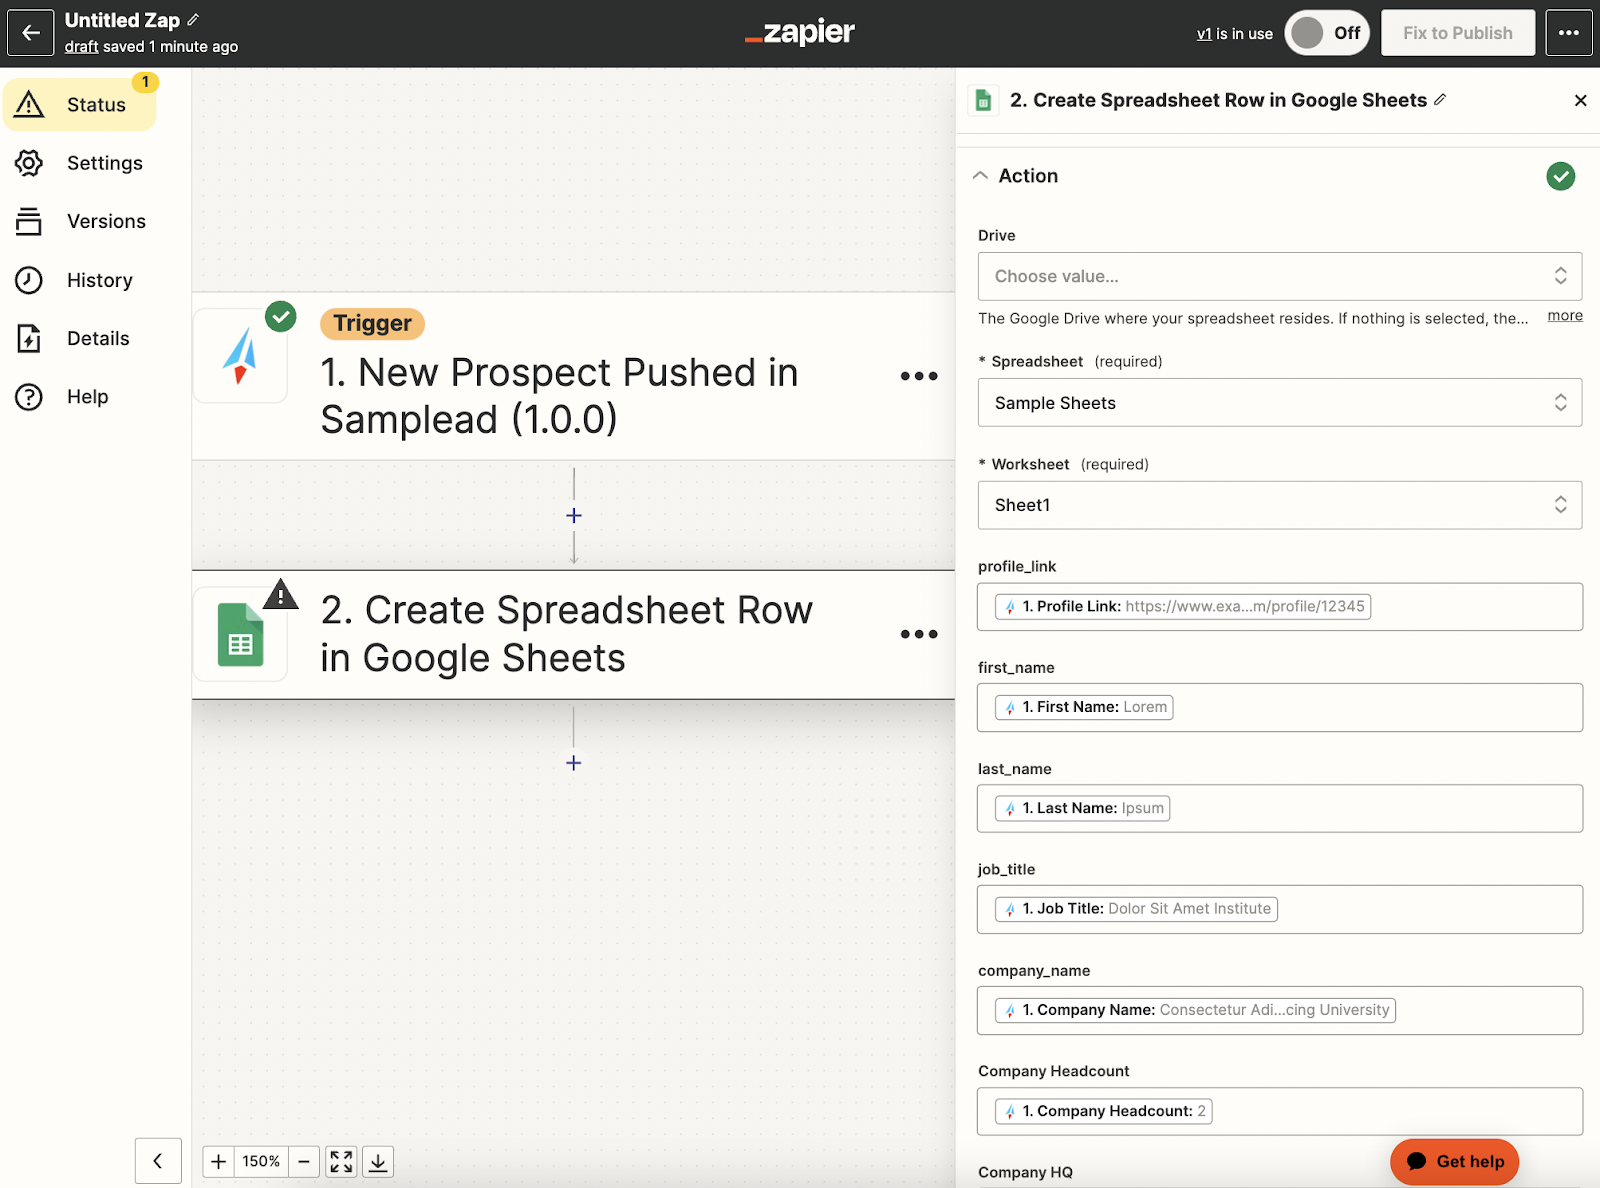Zoom out on the canvas with minus button

coord(304,1161)
